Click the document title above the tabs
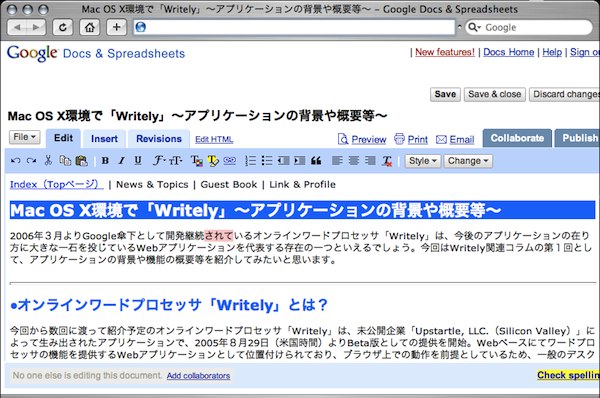The height and width of the screenshot is (398, 600). tap(197, 116)
